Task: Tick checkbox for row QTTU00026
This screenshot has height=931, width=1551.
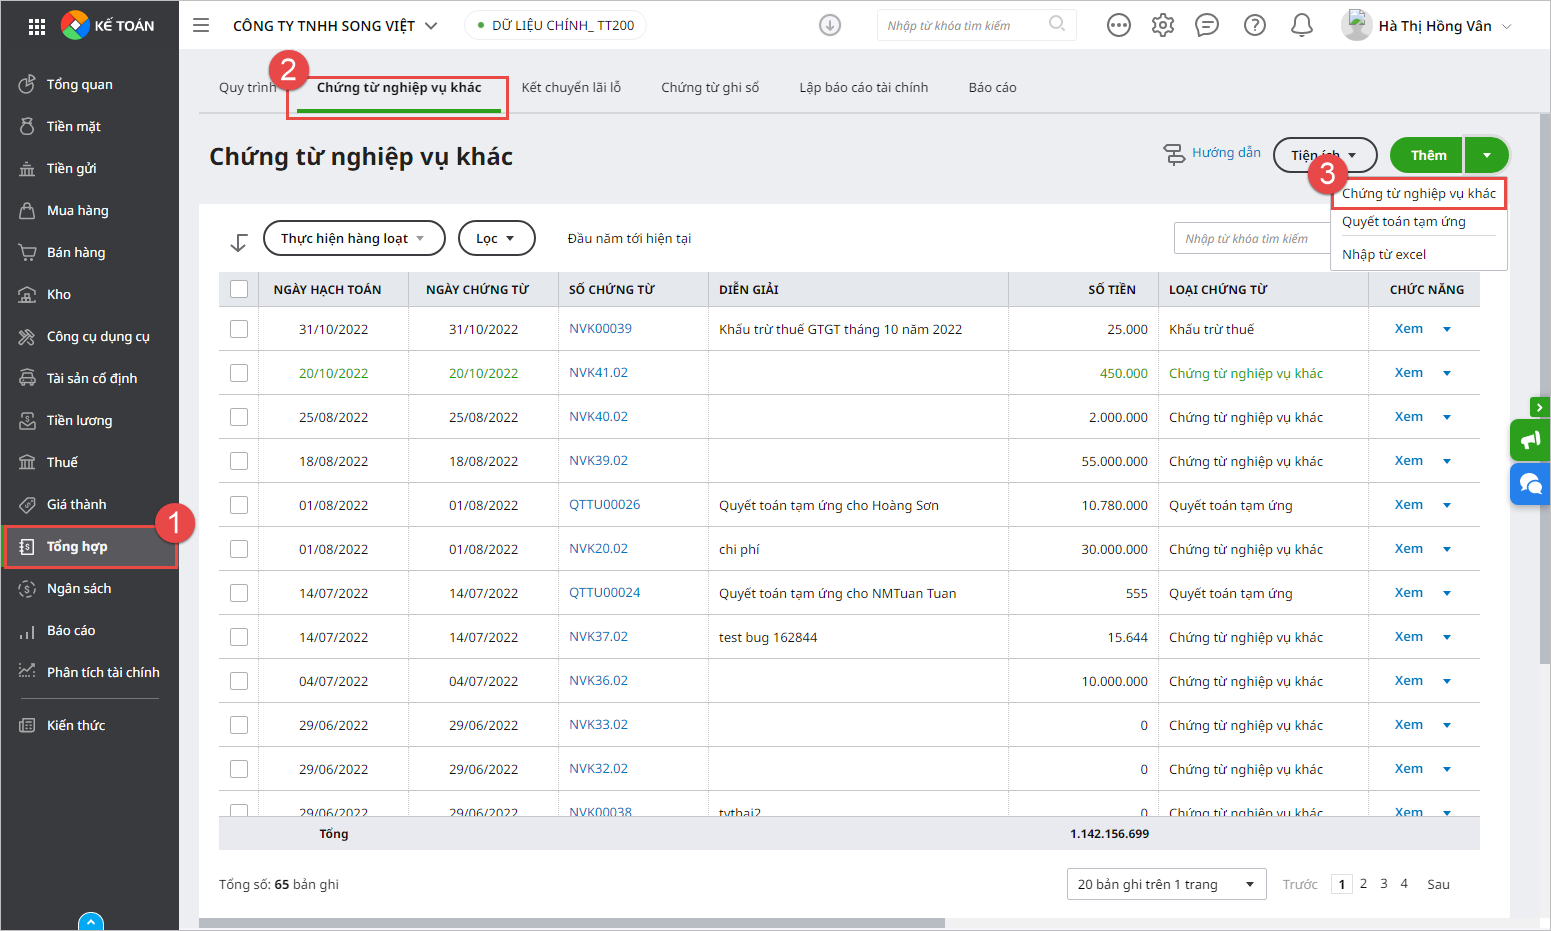Action: pyautogui.click(x=239, y=505)
